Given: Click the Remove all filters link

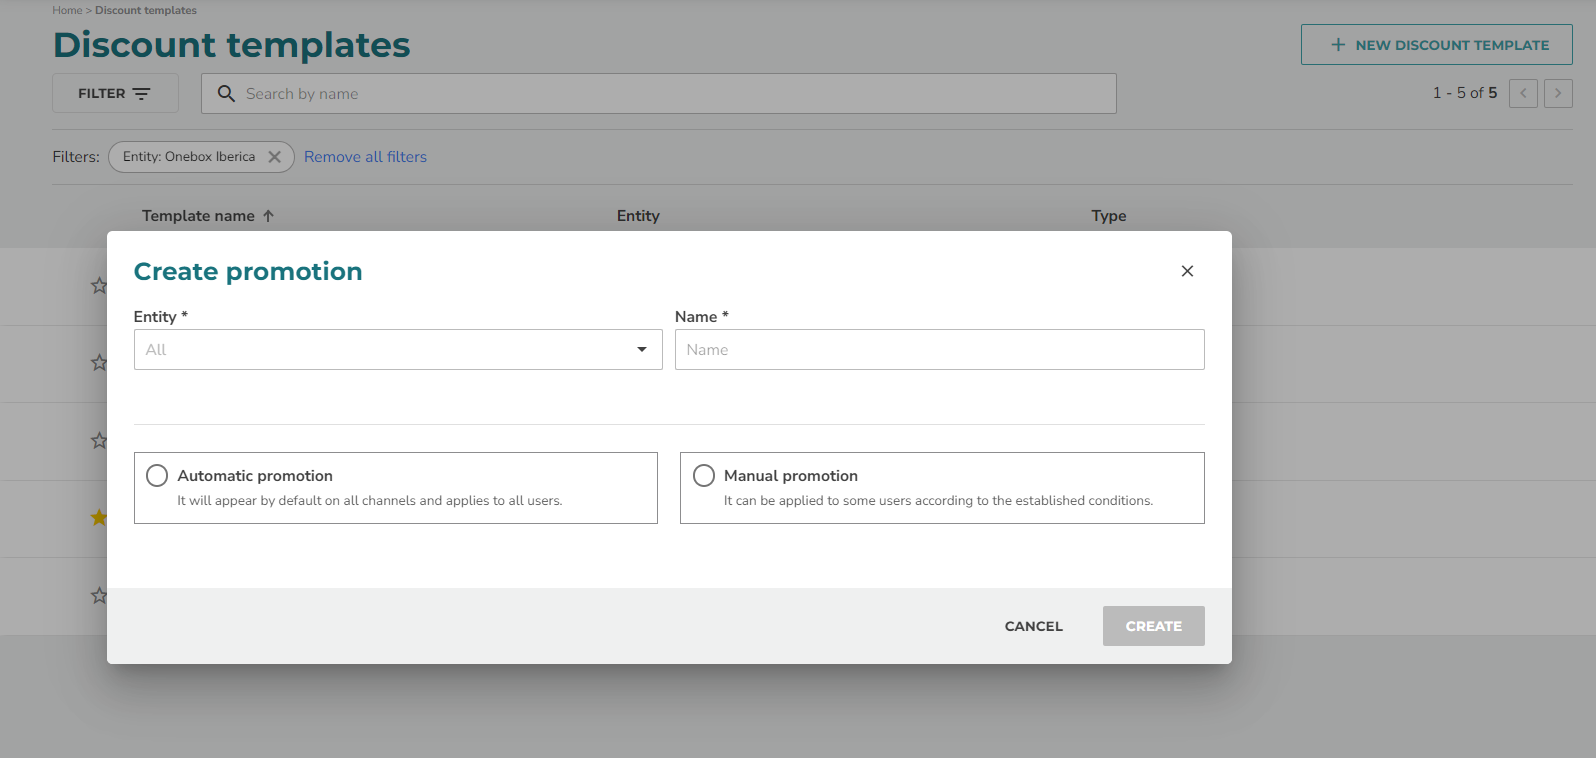Looking at the screenshot, I should tap(365, 157).
